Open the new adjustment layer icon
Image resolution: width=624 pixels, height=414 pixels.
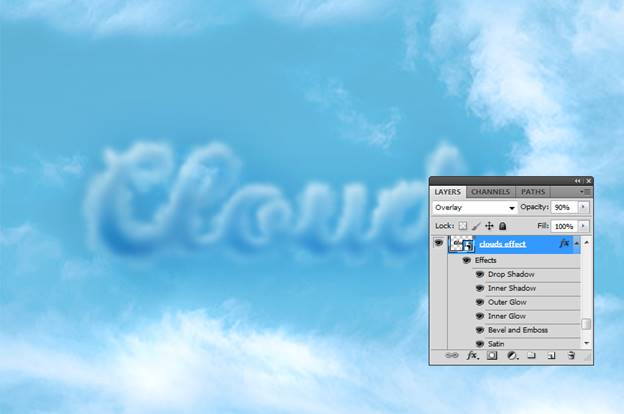pyautogui.click(x=512, y=355)
